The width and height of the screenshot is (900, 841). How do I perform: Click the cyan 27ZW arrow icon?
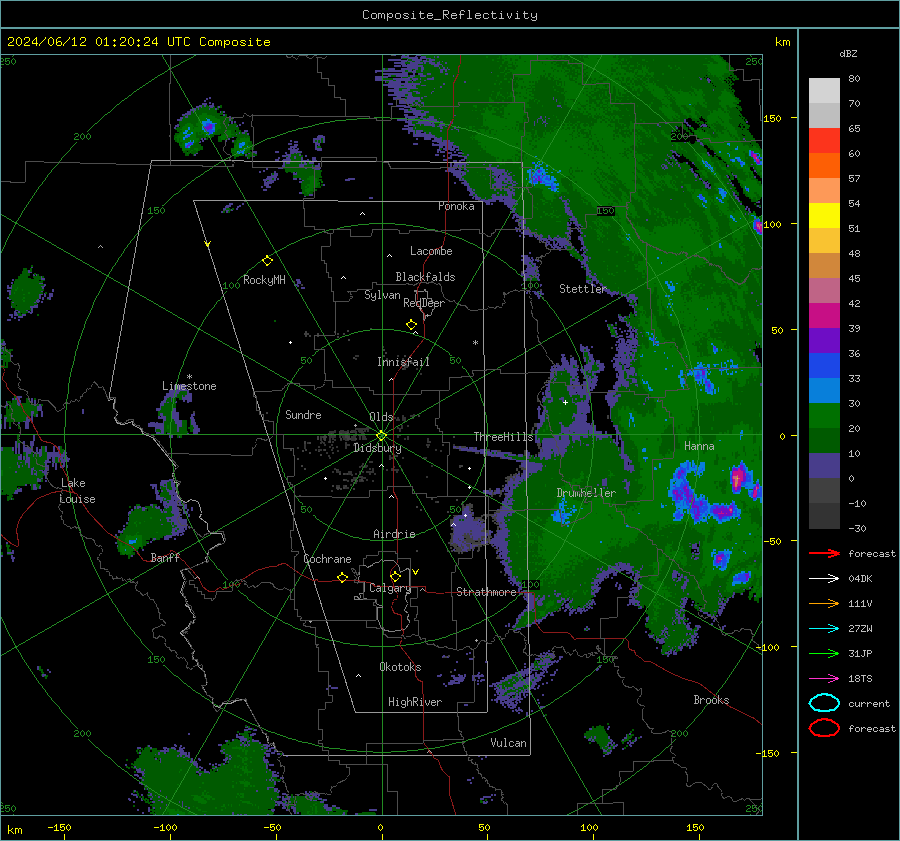tap(824, 629)
